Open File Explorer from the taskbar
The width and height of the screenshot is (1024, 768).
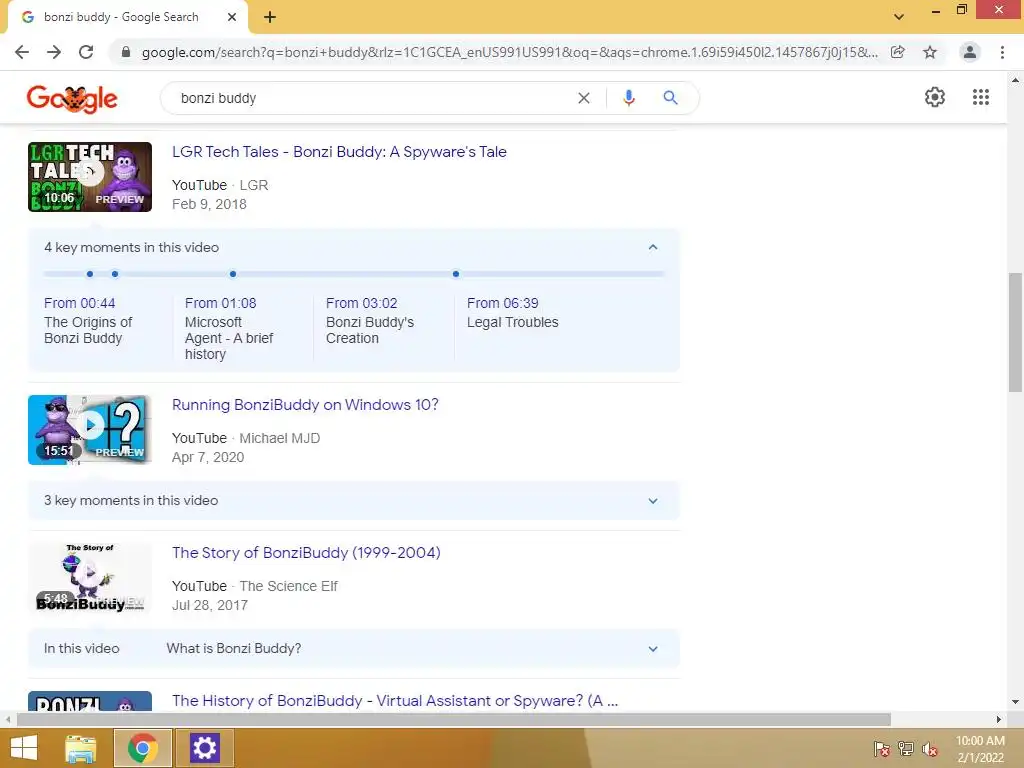pyautogui.click(x=81, y=748)
